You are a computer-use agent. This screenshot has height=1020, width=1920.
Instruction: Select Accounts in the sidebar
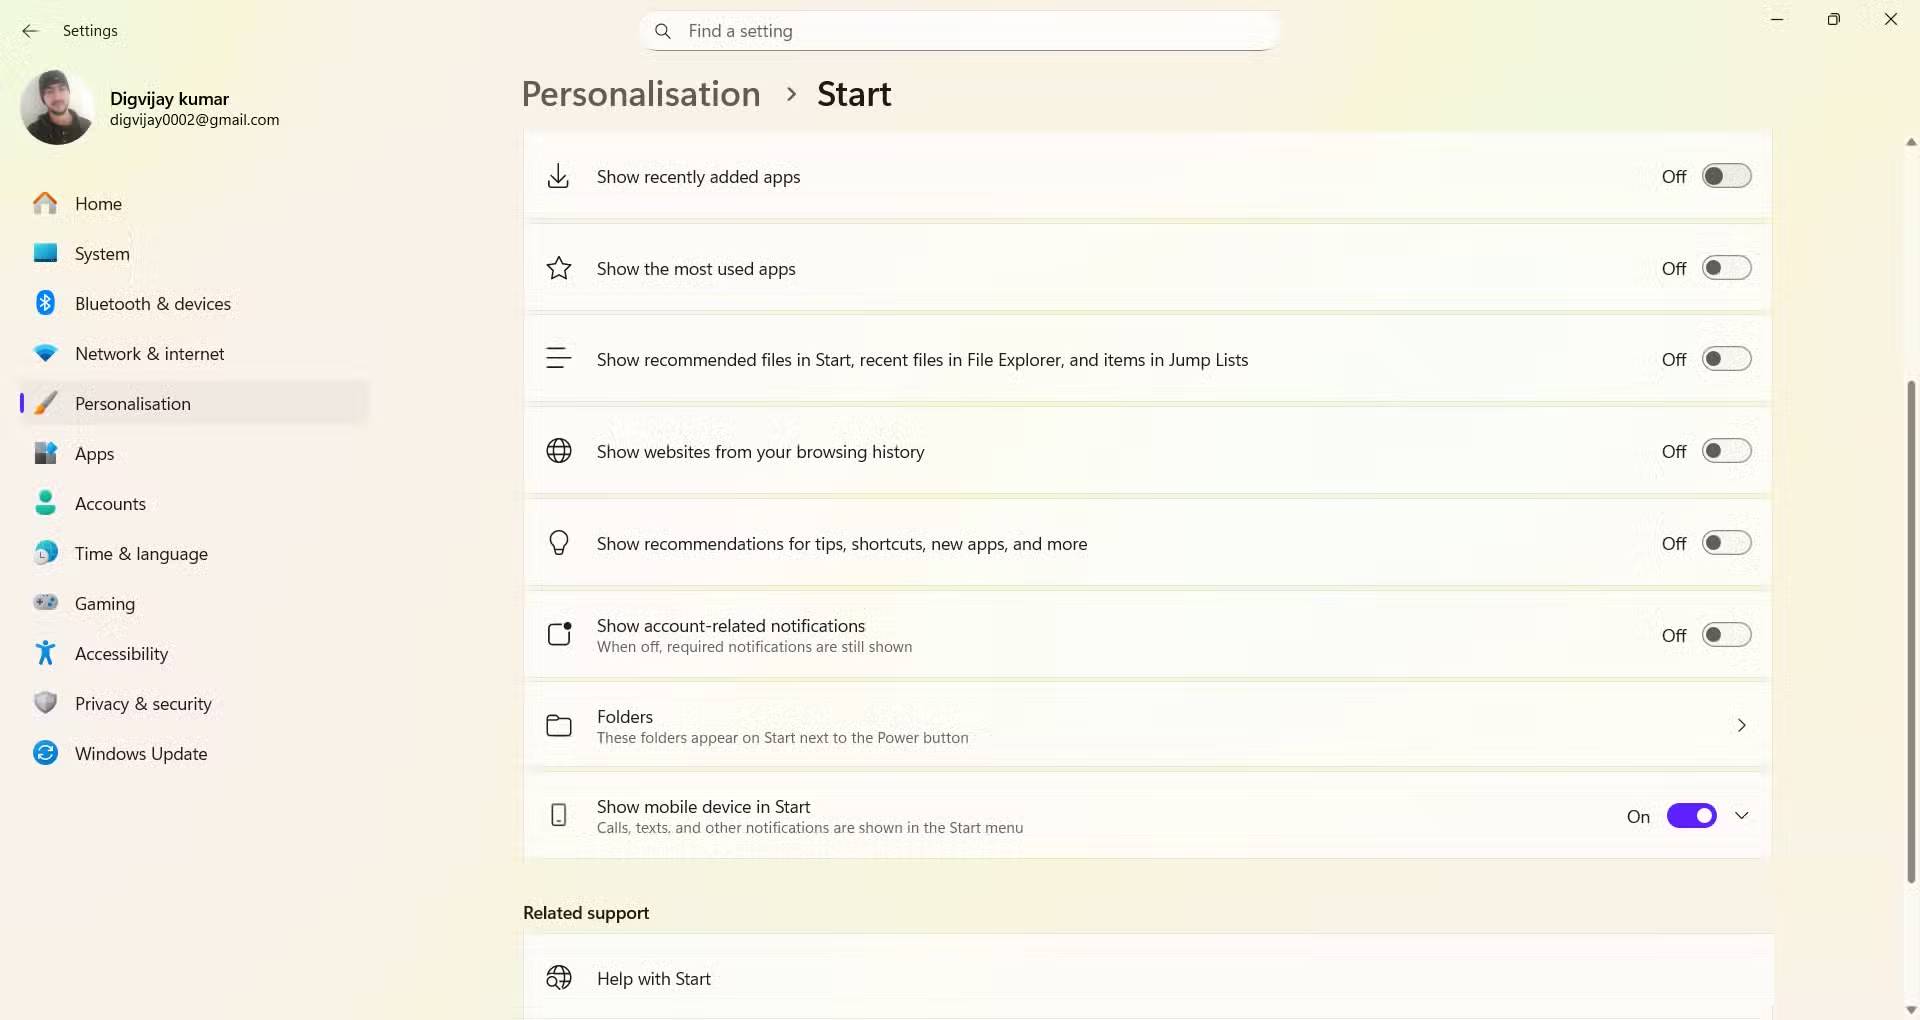(x=110, y=504)
